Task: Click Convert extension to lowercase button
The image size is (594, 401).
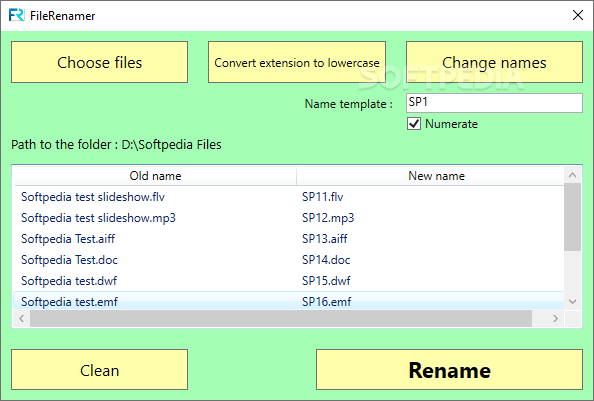Action: (x=297, y=62)
